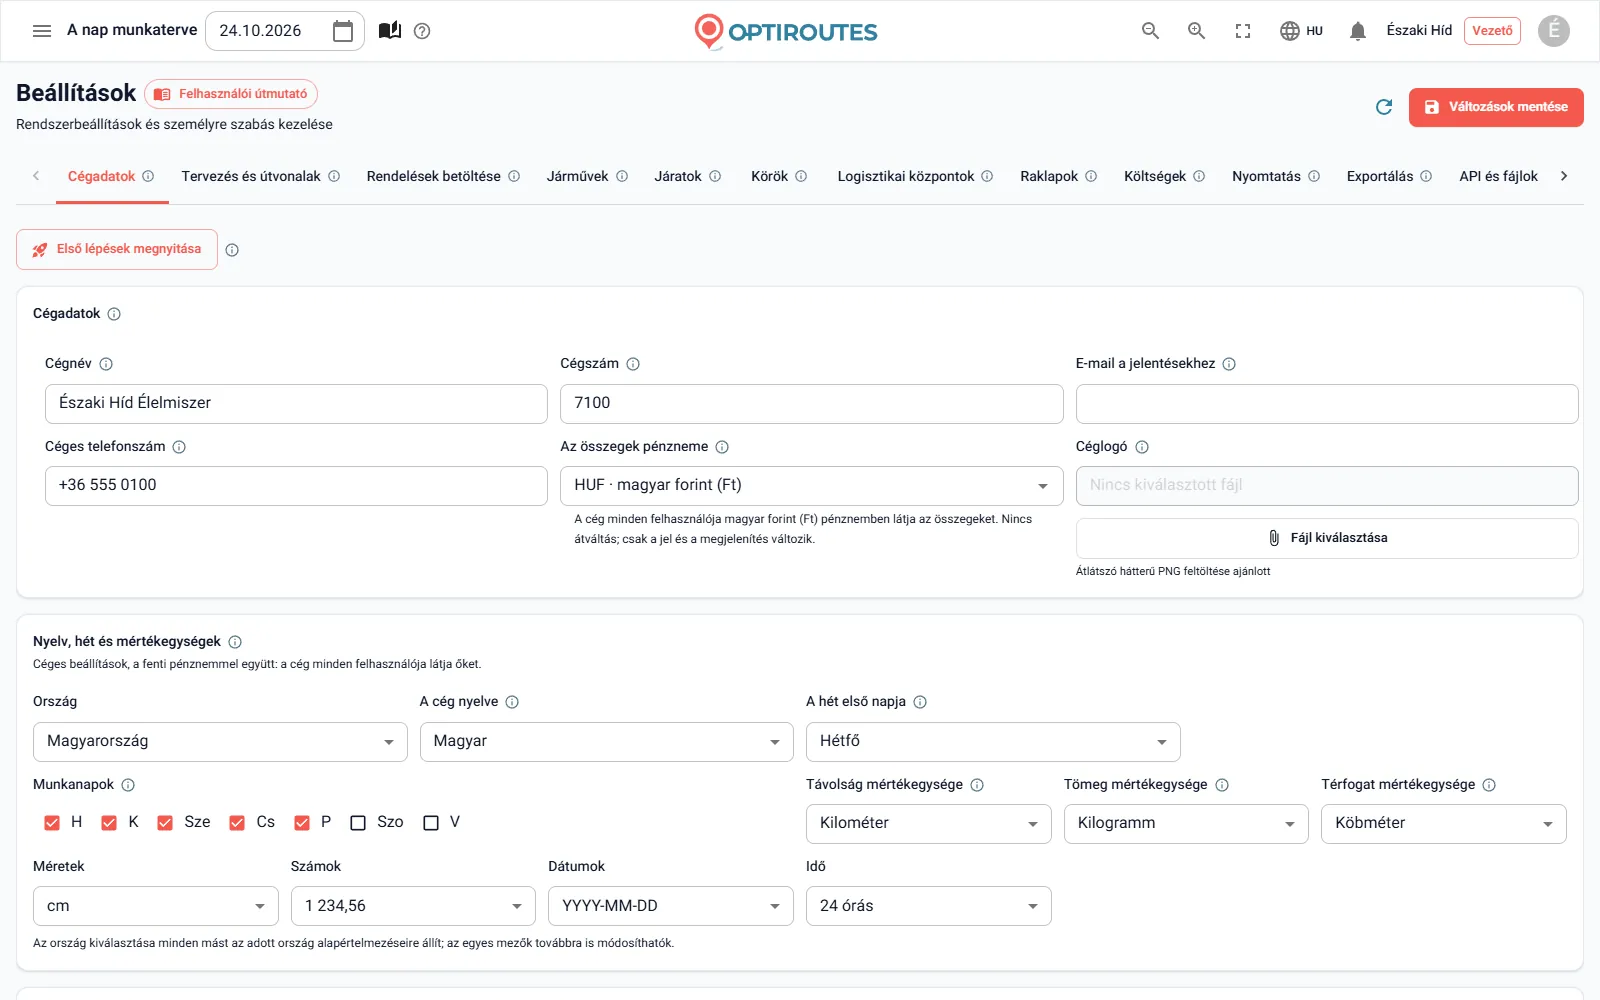Open the currency dropdown HUF magyar forint
The image size is (1600, 1000).
pos(811,486)
